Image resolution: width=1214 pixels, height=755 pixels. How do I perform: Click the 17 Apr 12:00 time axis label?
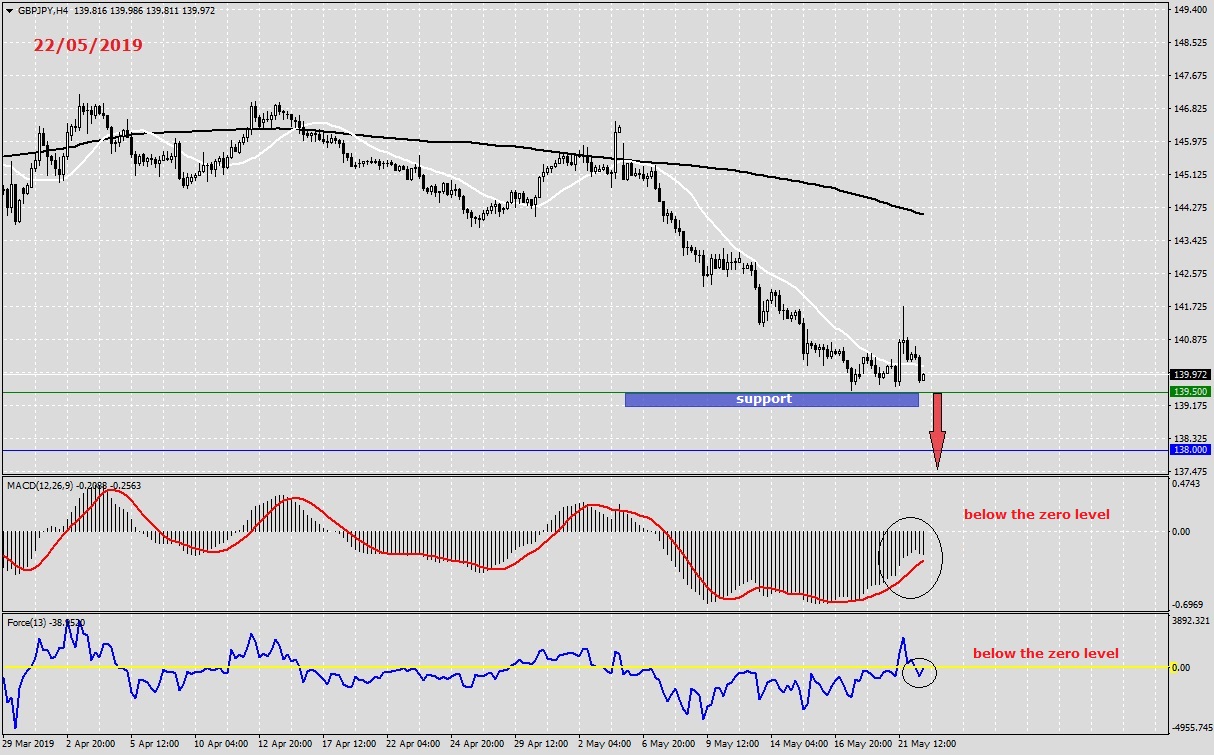(348, 745)
